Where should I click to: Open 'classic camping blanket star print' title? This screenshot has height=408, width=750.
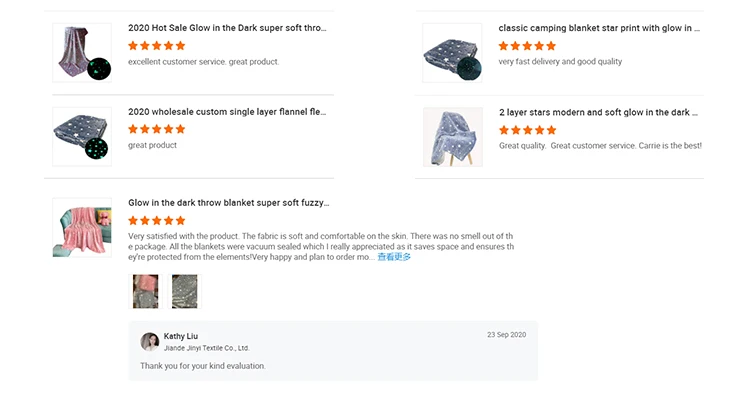pos(599,29)
